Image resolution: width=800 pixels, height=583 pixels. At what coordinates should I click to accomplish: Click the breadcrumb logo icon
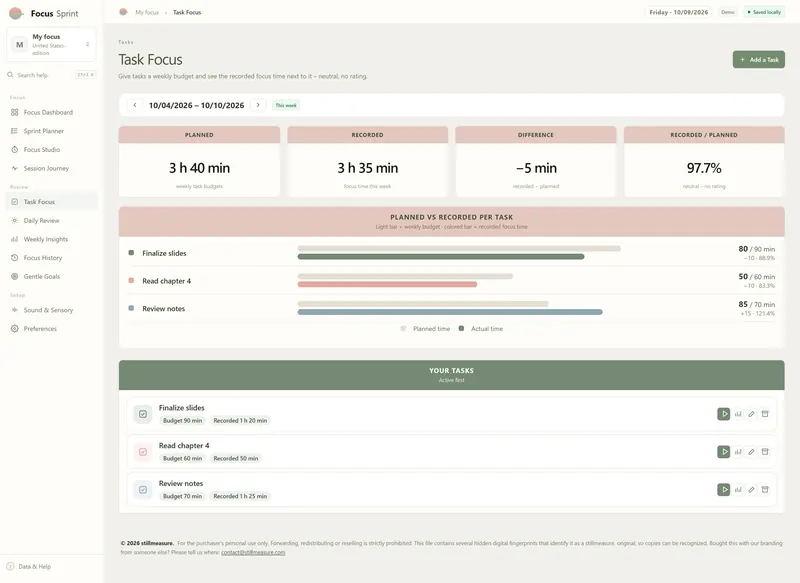[x=123, y=12]
